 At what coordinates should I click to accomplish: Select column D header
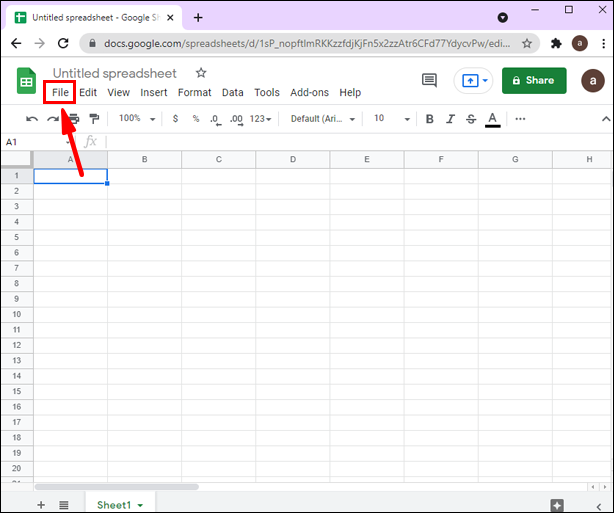point(293,159)
